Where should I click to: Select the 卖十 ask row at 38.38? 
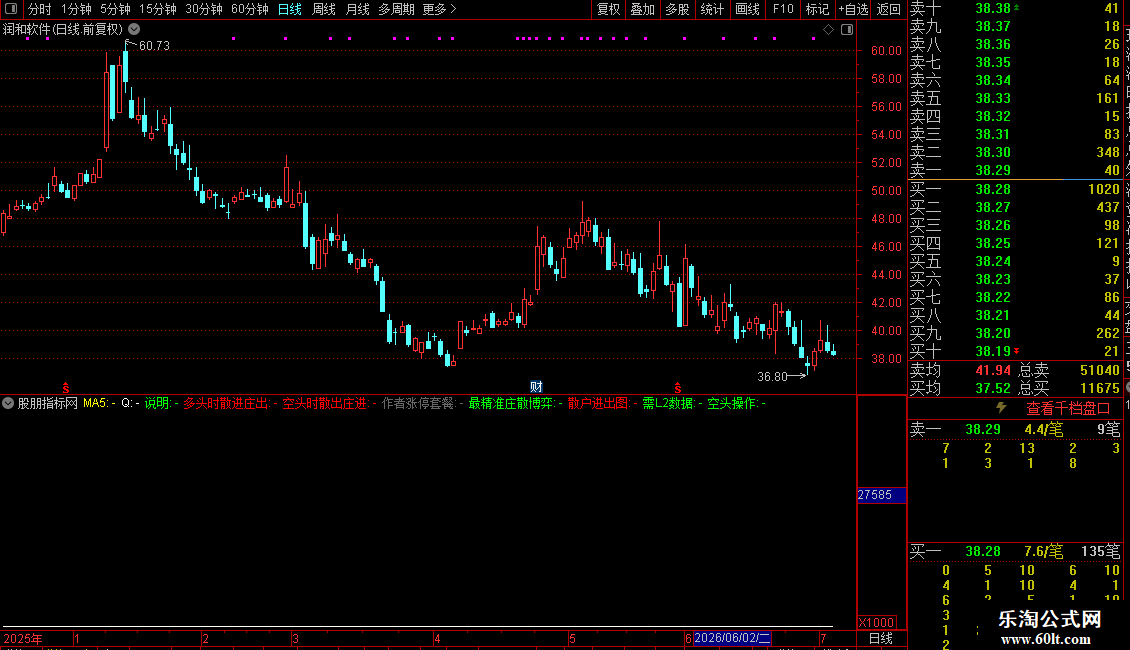tap(1015, 8)
